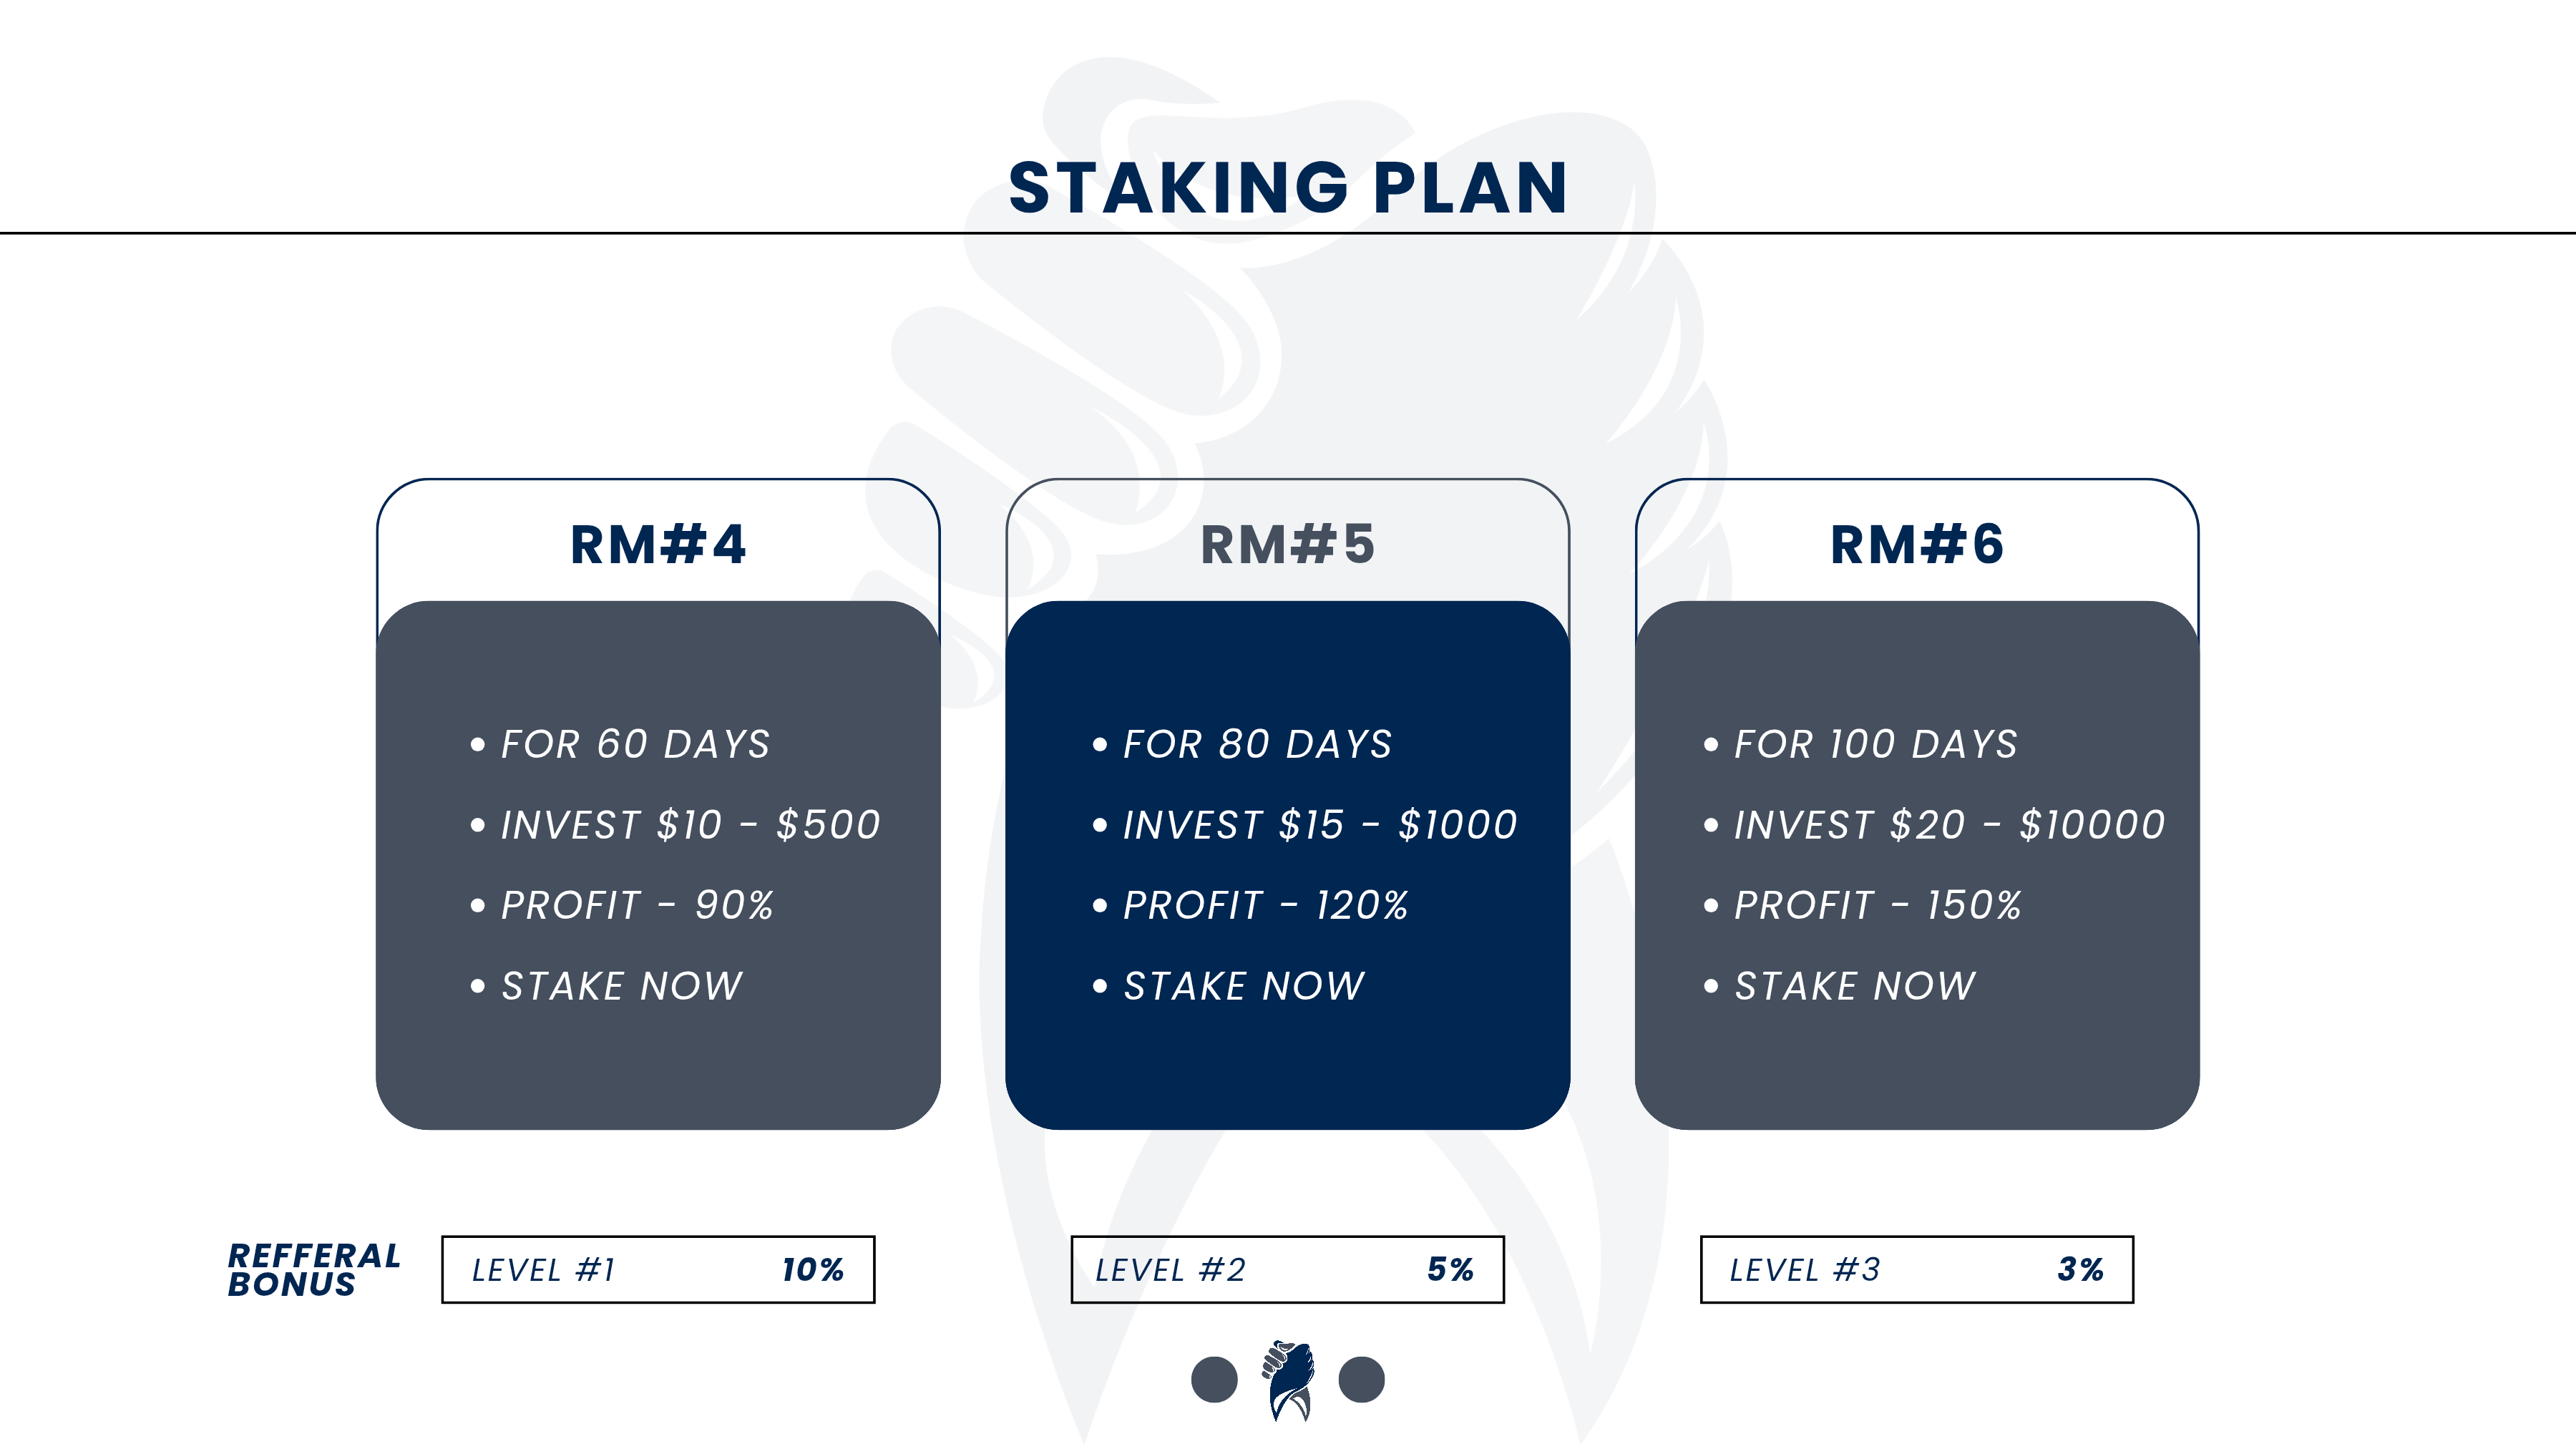This screenshot has width=2576, height=1449.
Task: Click STAKE NOW in the RM#5 card
Action: coord(1244,986)
